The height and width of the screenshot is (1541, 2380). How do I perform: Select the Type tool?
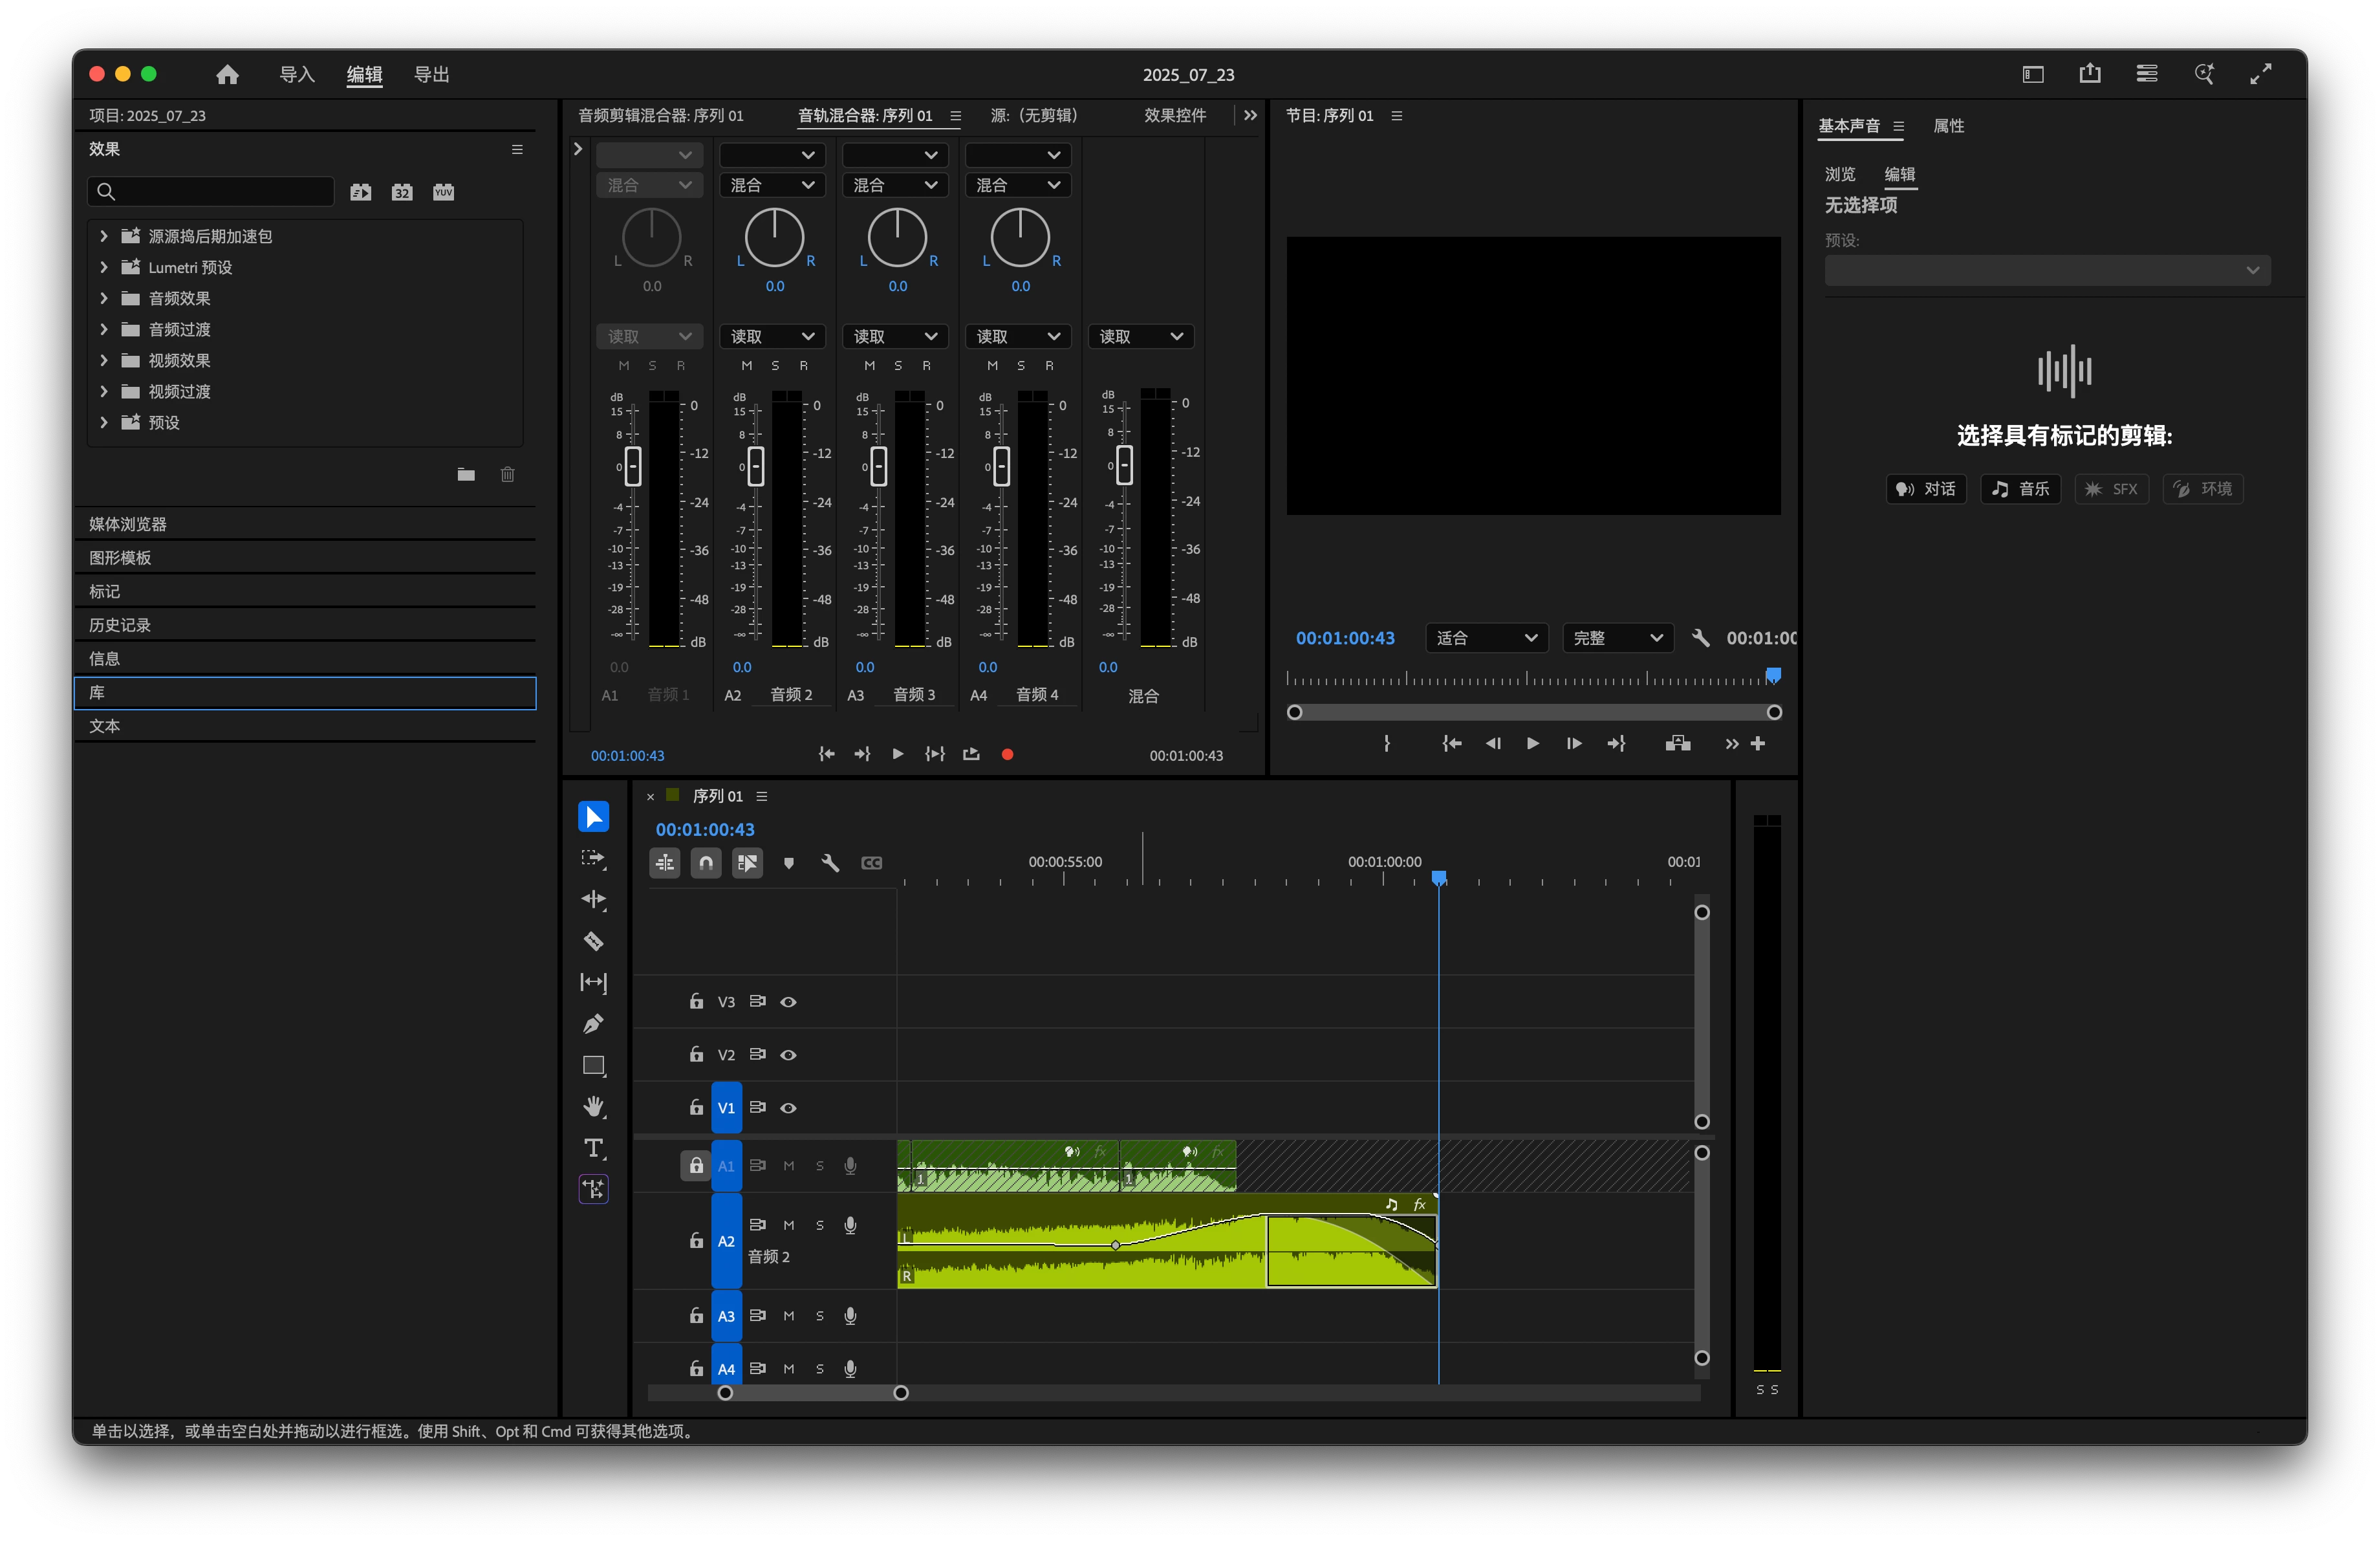(x=593, y=1147)
